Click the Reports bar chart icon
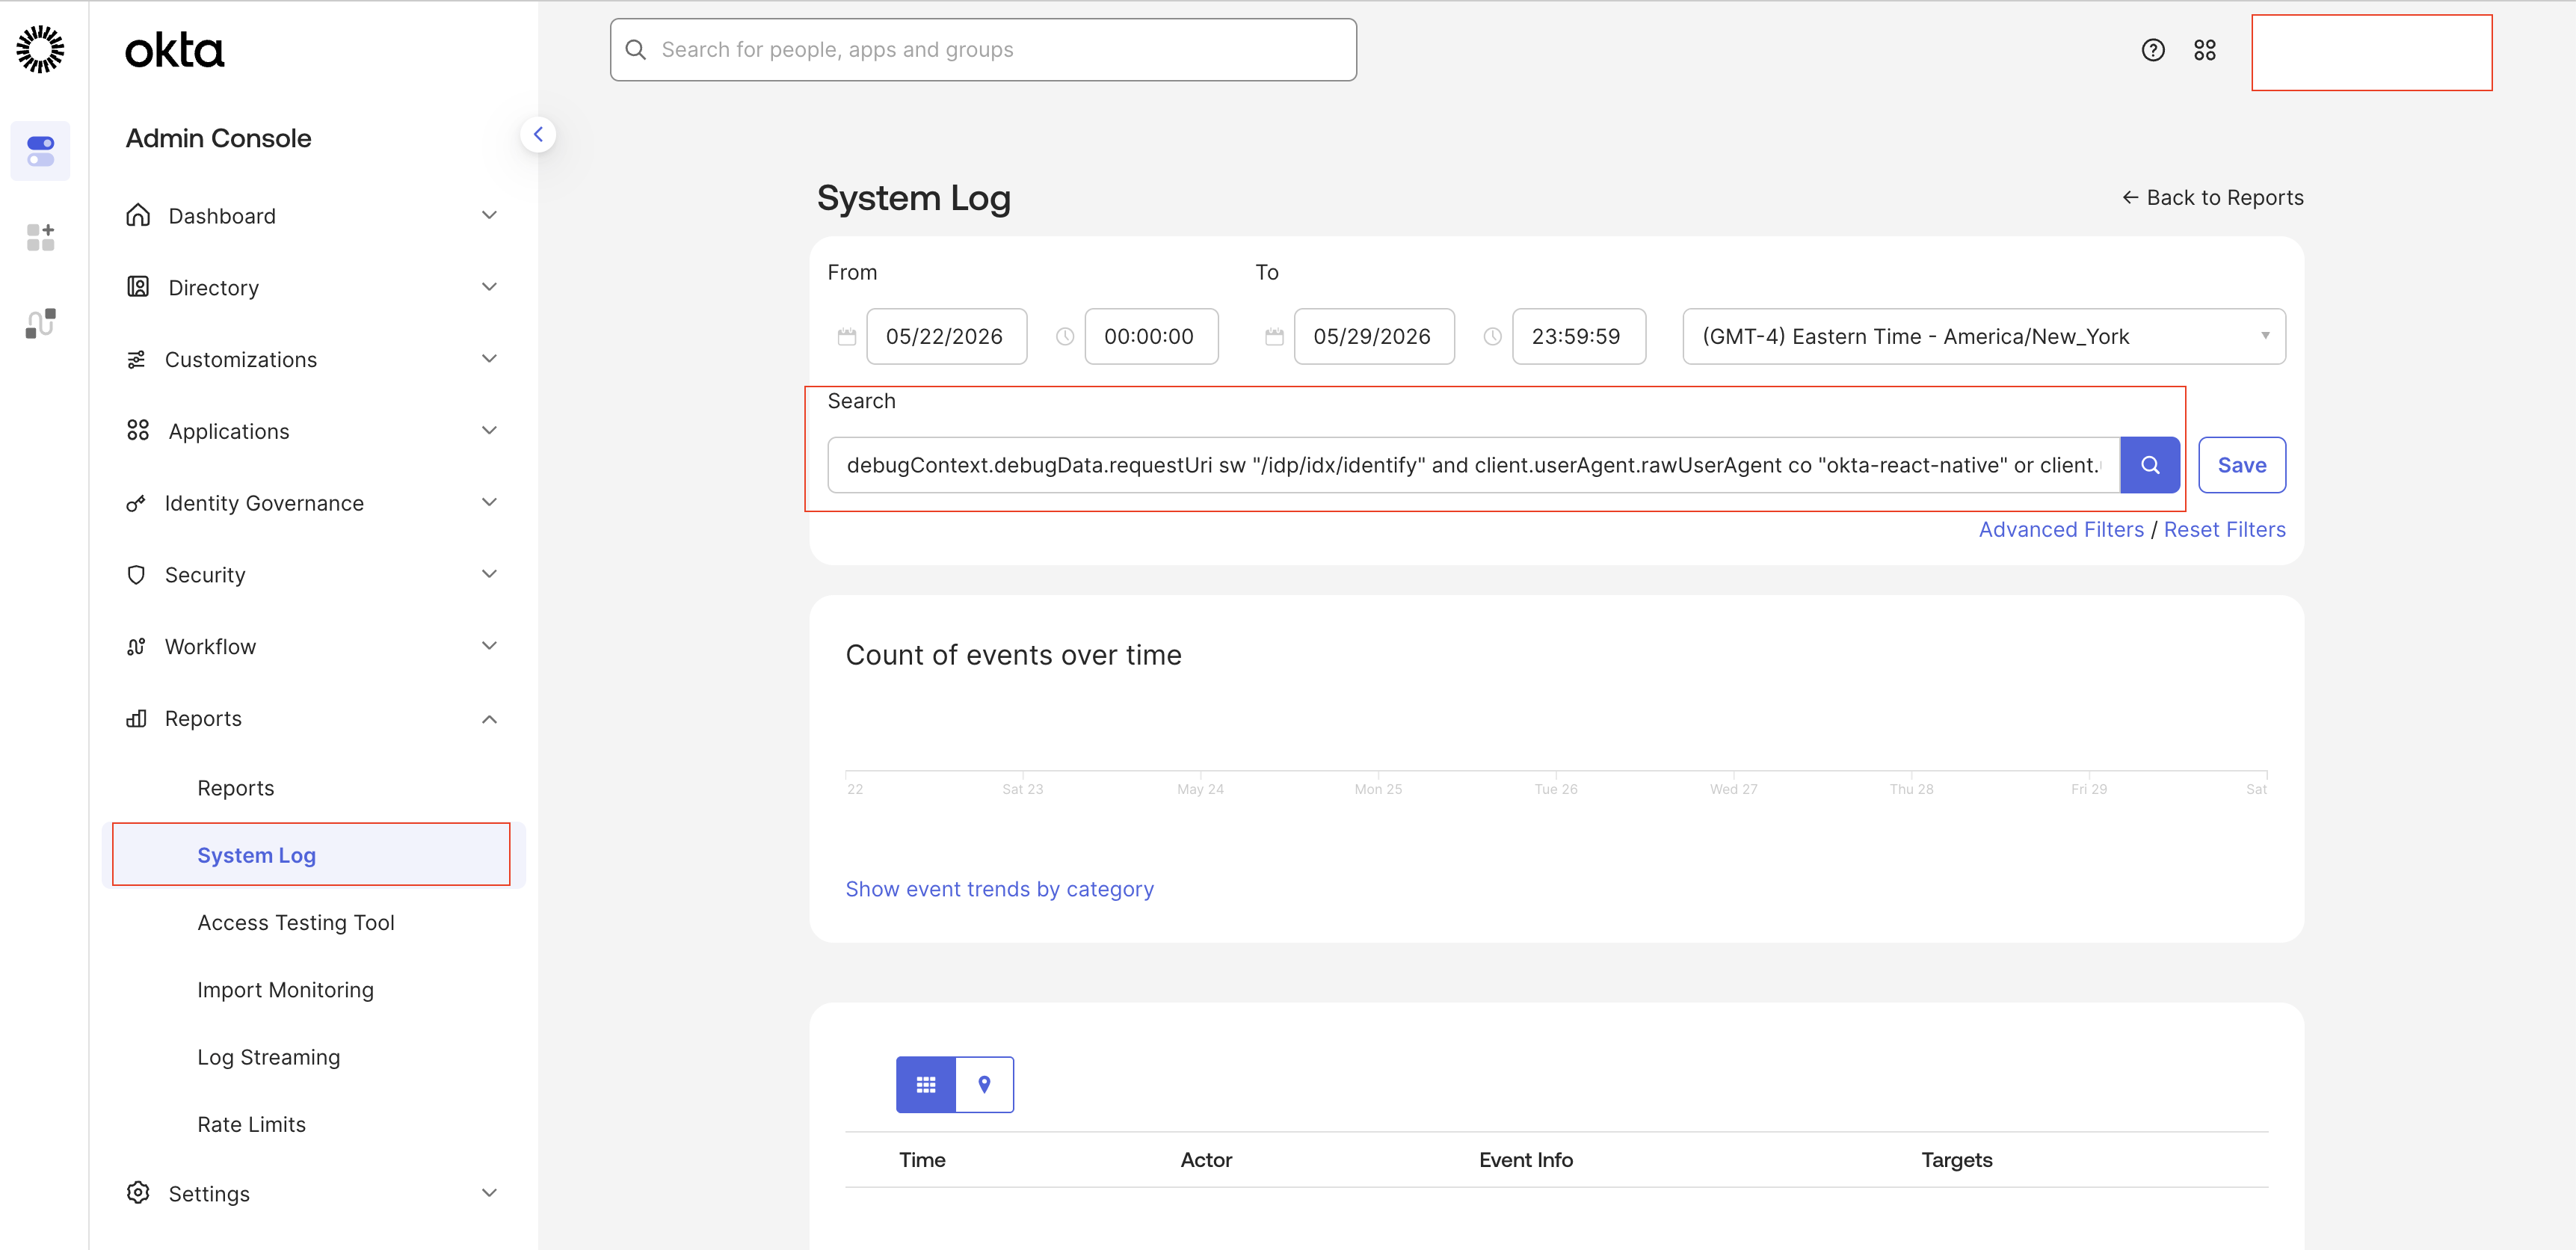Viewport: 2576px width, 1250px height. [x=136, y=719]
